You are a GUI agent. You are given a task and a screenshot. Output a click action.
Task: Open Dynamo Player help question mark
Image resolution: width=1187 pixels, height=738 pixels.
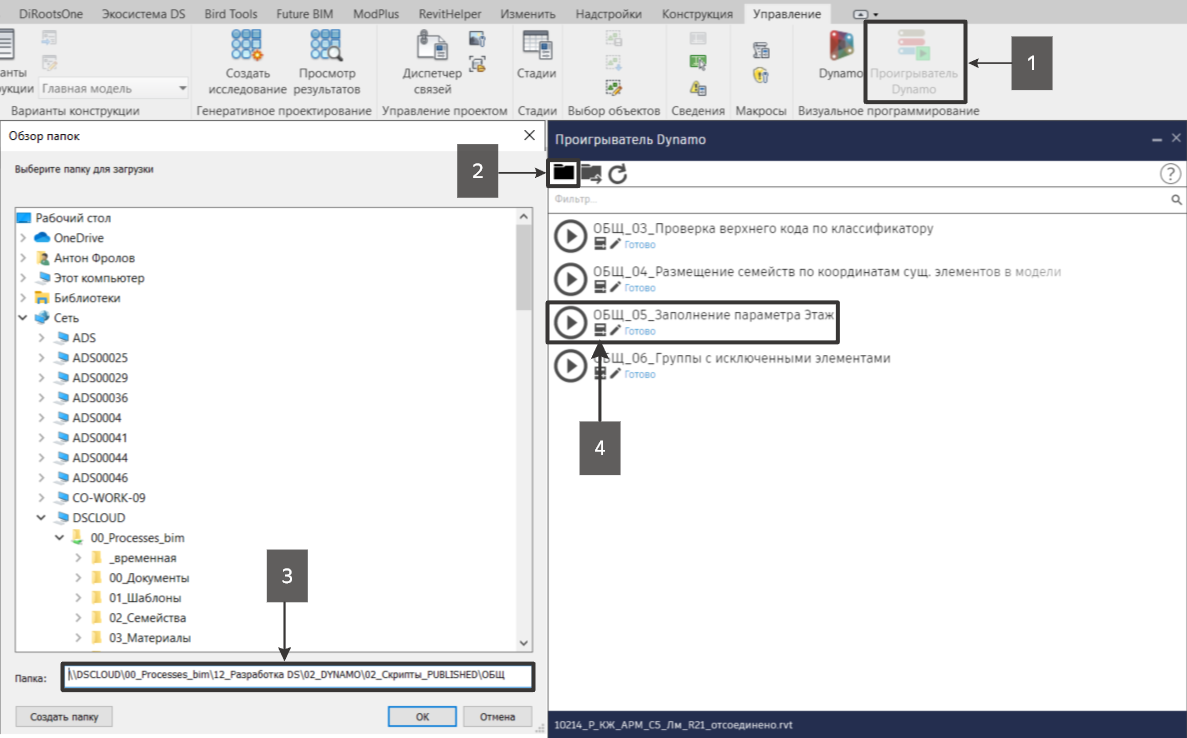click(x=1170, y=174)
